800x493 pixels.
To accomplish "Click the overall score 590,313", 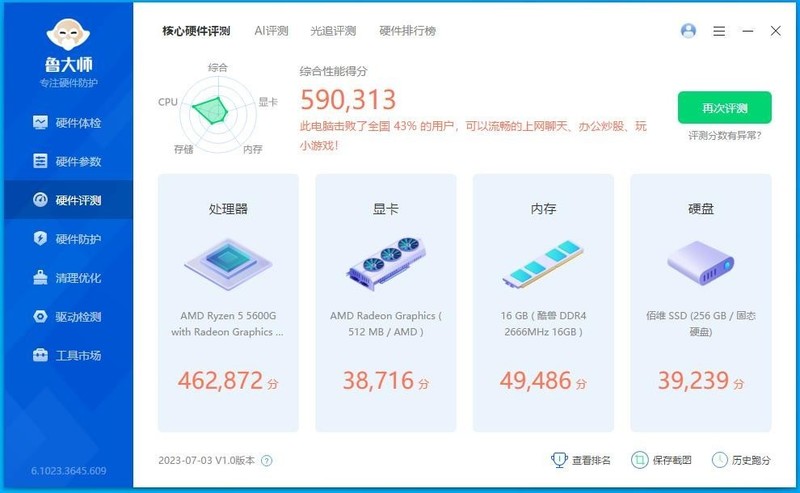I will coord(348,100).
